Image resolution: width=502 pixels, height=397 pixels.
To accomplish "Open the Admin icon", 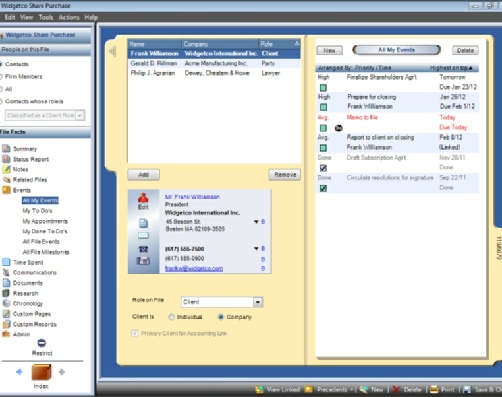I will pyautogui.click(x=6, y=334).
